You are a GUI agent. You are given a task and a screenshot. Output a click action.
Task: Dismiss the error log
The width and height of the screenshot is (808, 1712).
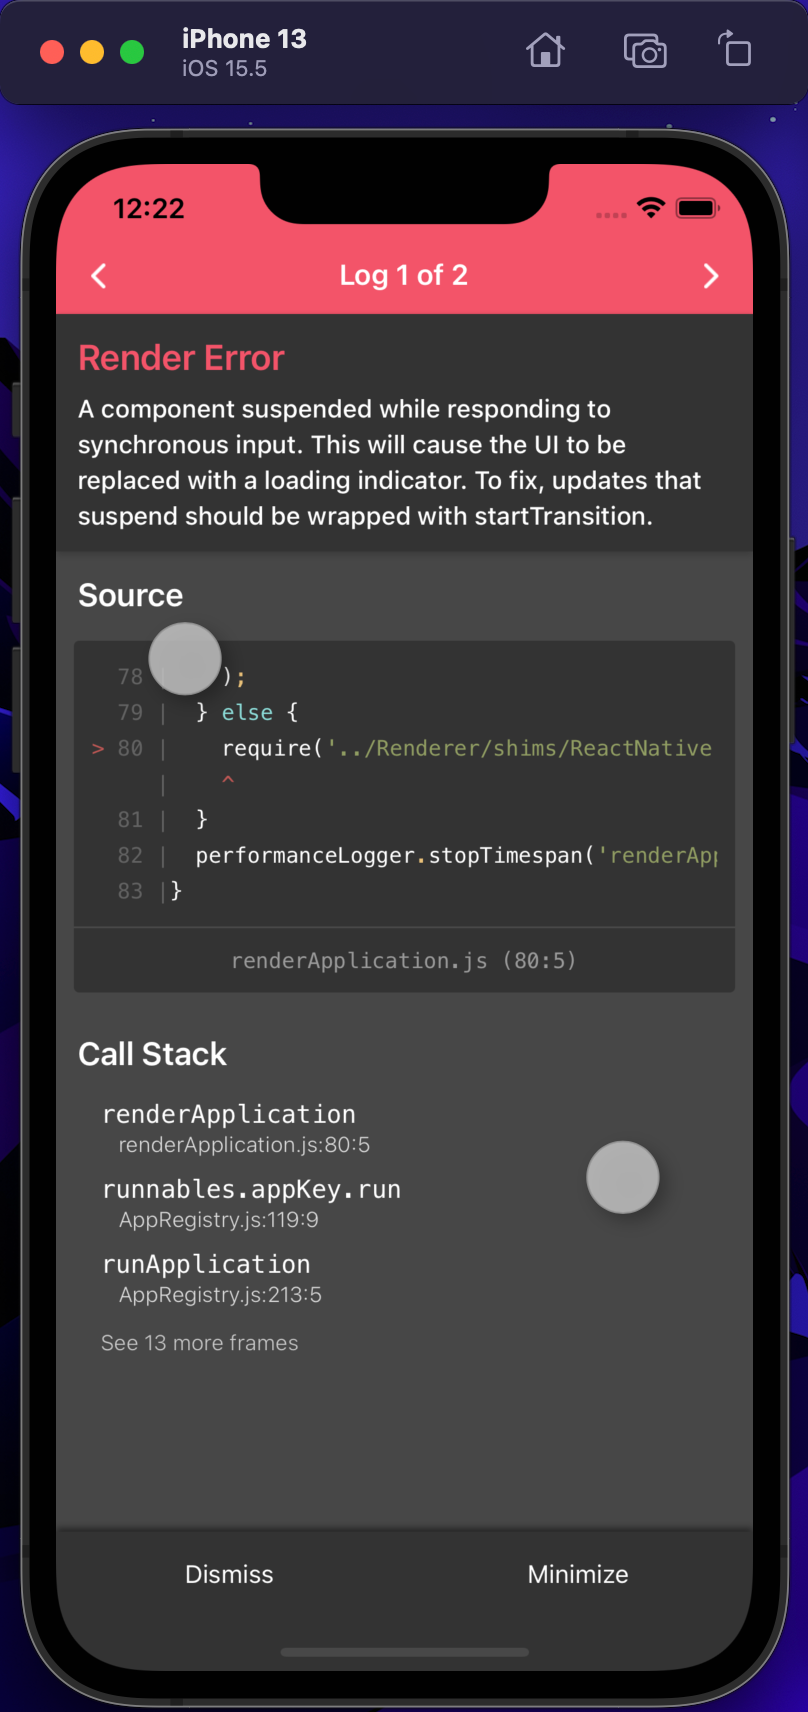[x=229, y=1574]
